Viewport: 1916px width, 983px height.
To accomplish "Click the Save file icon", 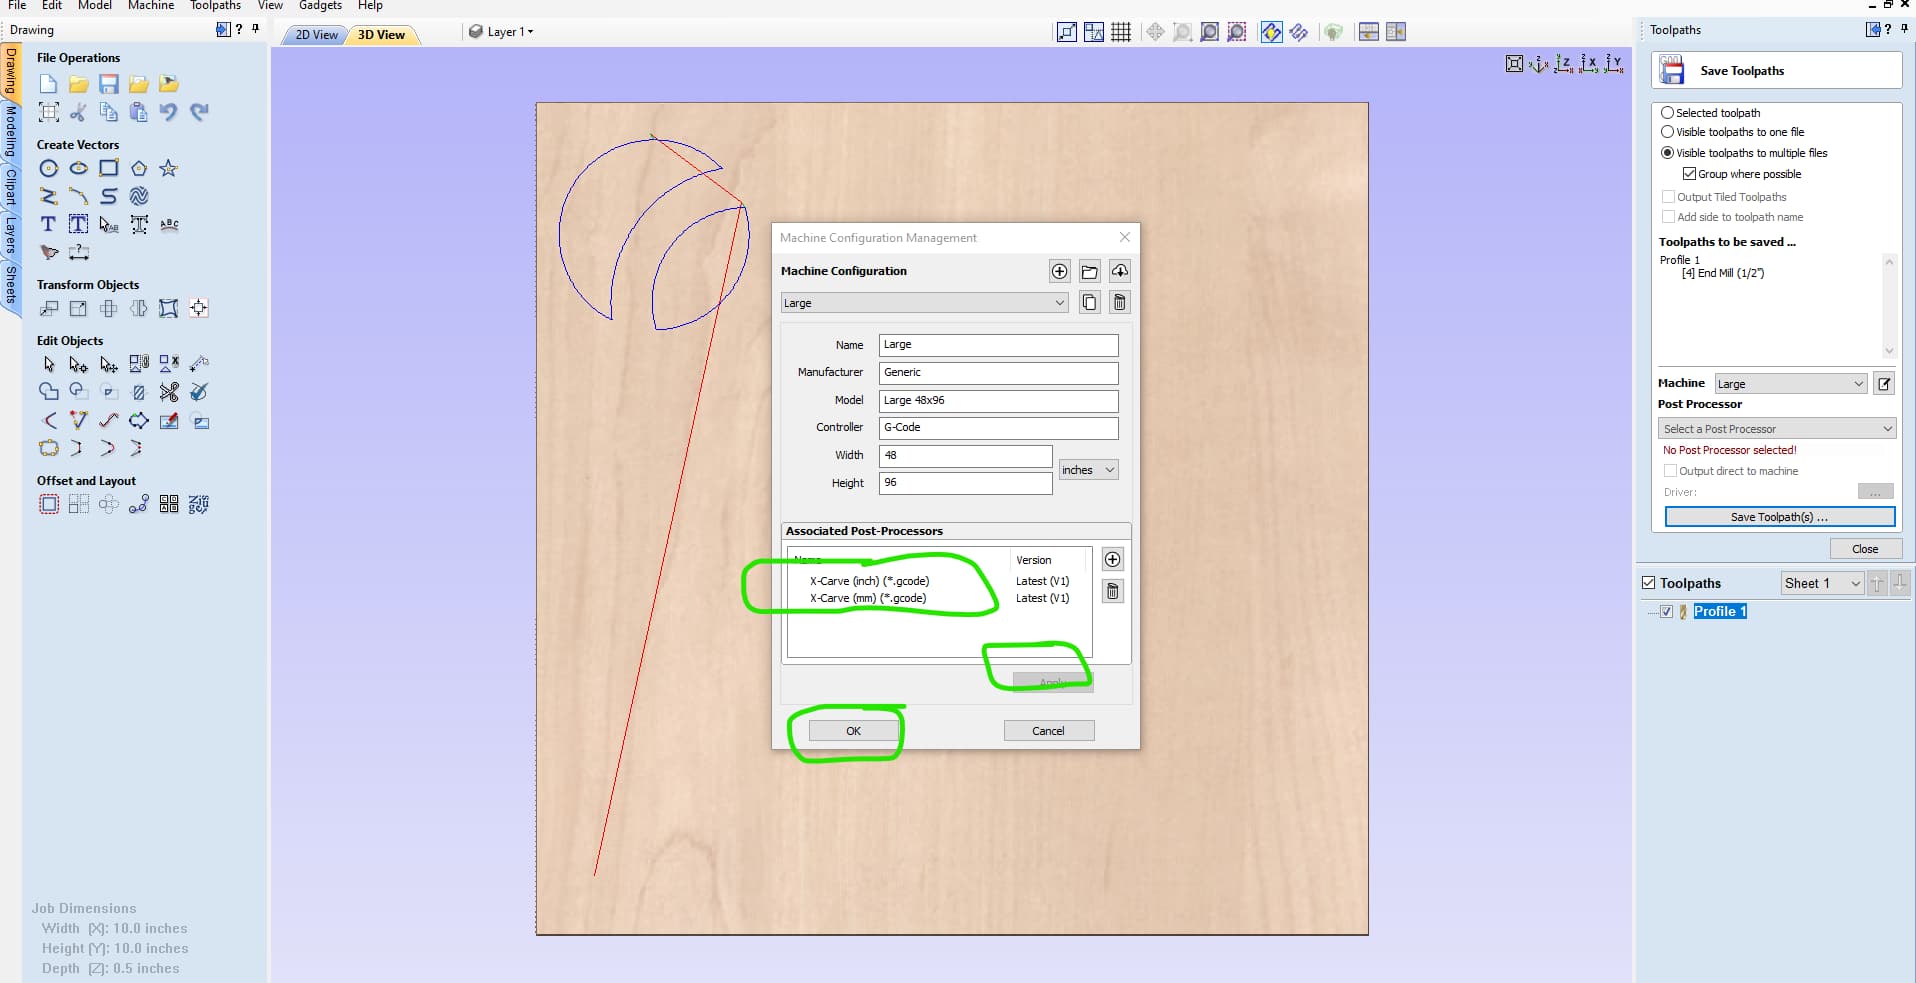I will tap(108, 84).
